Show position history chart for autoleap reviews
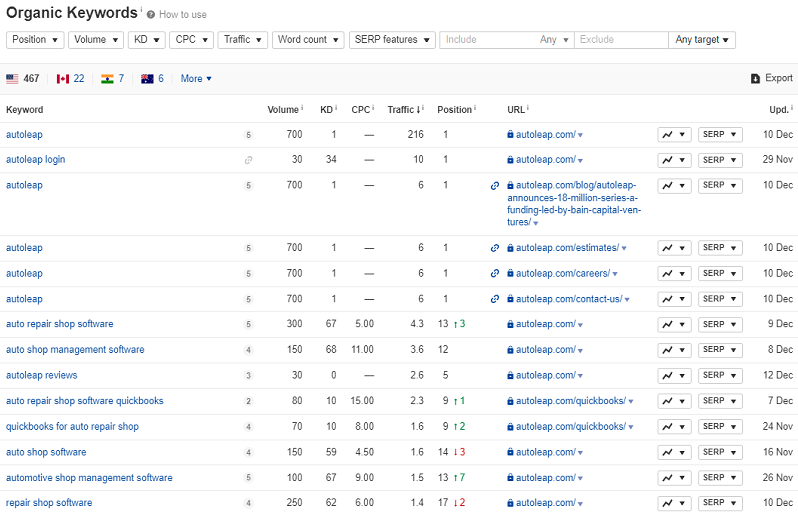798x512 pixels. tap(674, 376)
